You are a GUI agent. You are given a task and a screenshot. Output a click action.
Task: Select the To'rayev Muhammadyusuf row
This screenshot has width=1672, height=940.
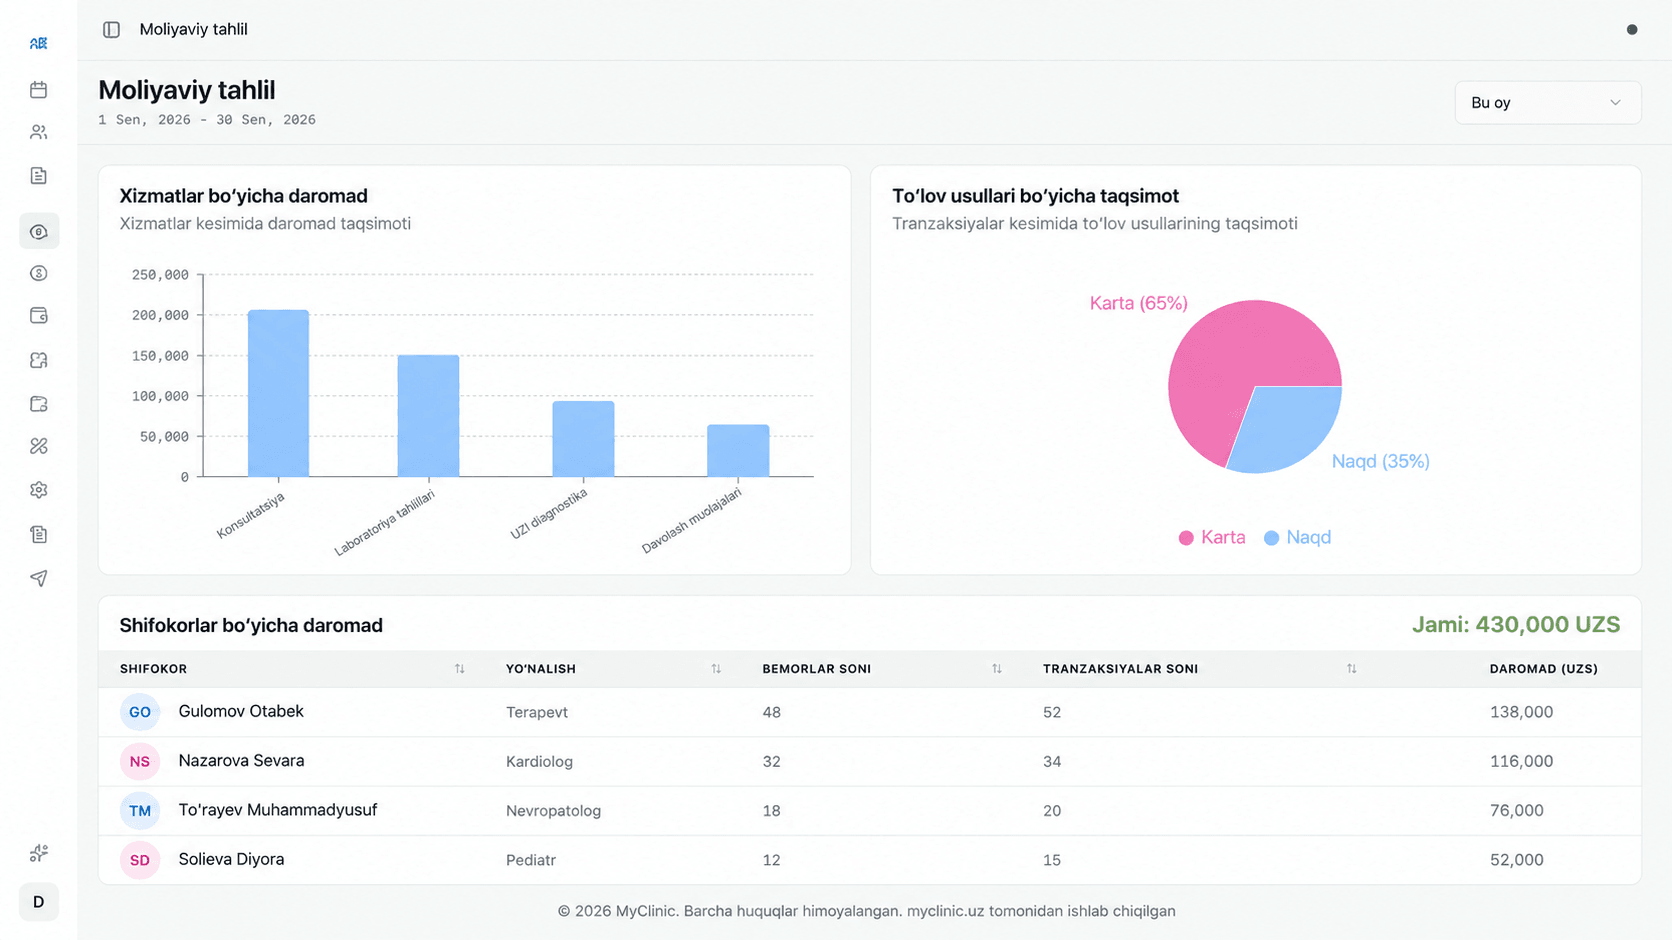[x=869, y=810]
